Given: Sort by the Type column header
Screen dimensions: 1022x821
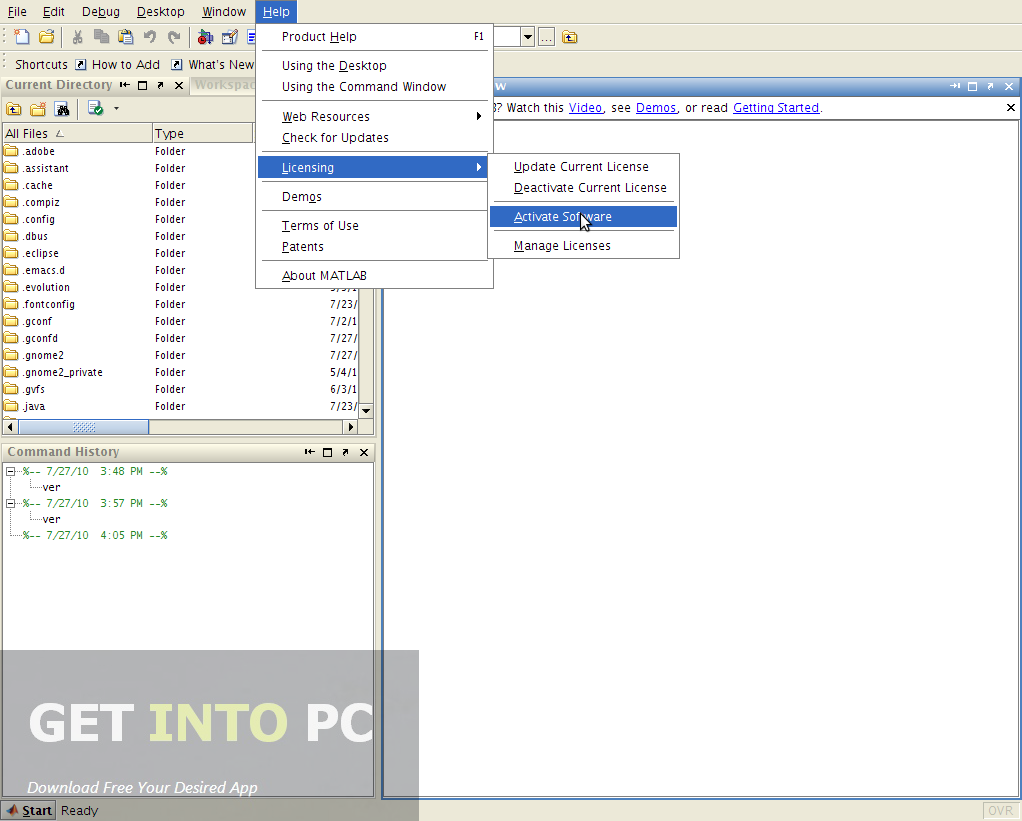Looking at the screenshot, I should coord(203,134).
